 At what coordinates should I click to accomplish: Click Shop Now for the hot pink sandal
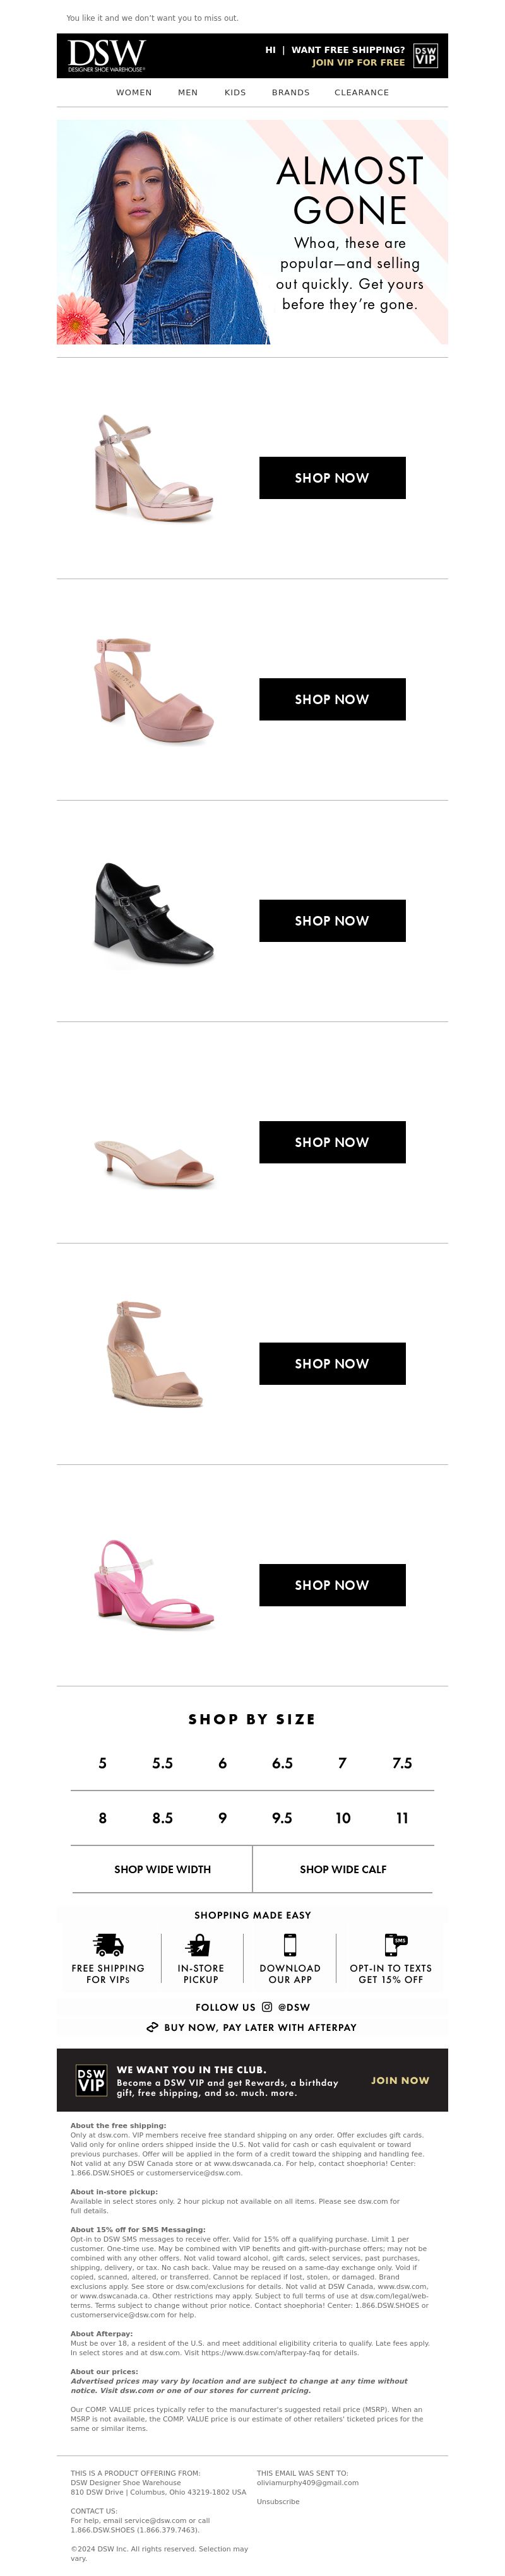pyautogui.click(x=332, y=1584)
